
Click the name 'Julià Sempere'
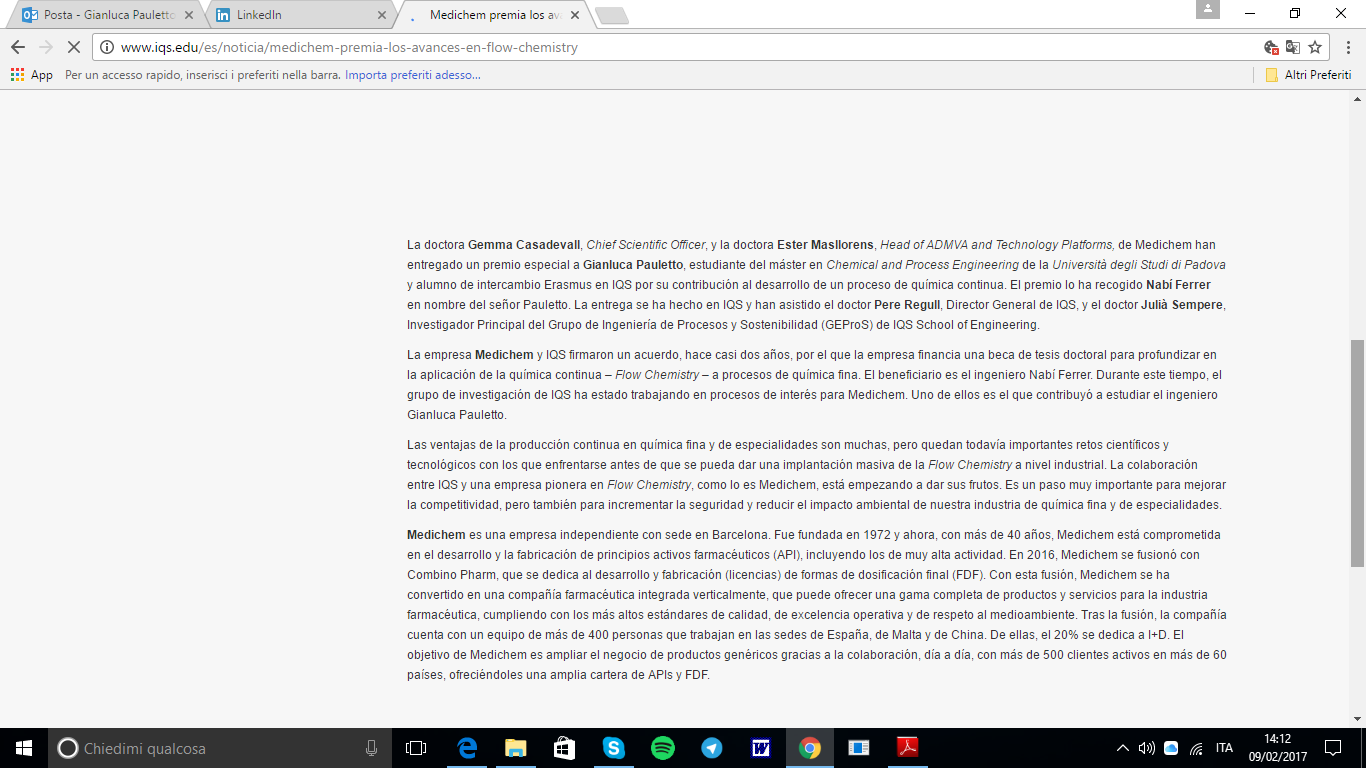pyautogui.click(x=1182, y=305)
